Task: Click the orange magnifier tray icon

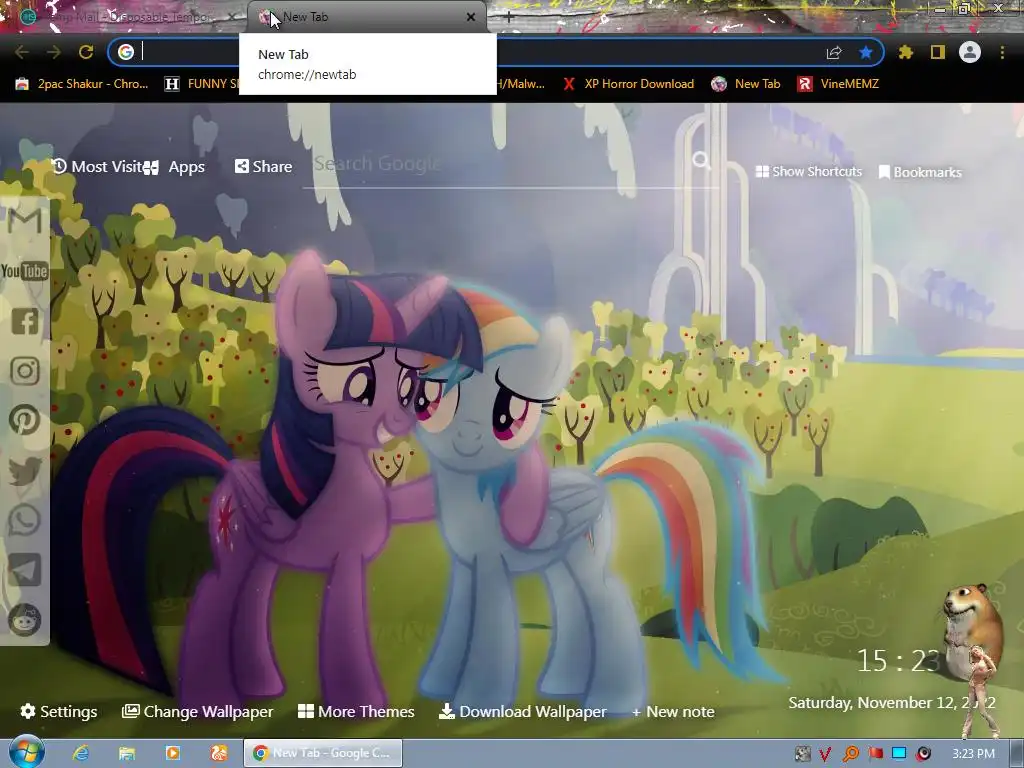Action: (850, 754)
